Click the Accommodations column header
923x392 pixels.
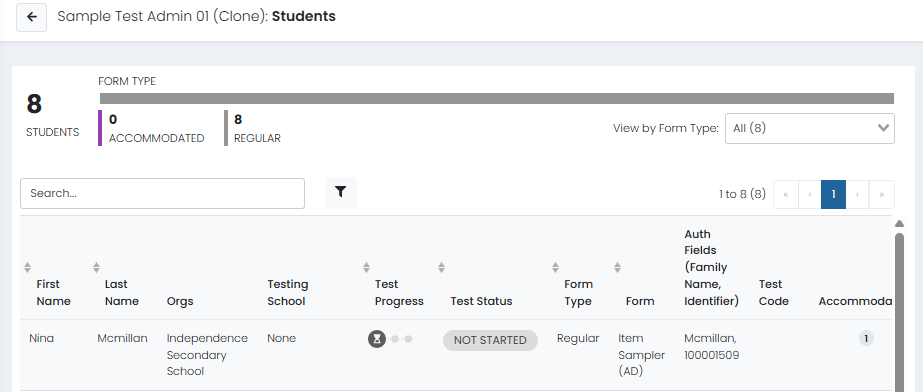point(855,301)
